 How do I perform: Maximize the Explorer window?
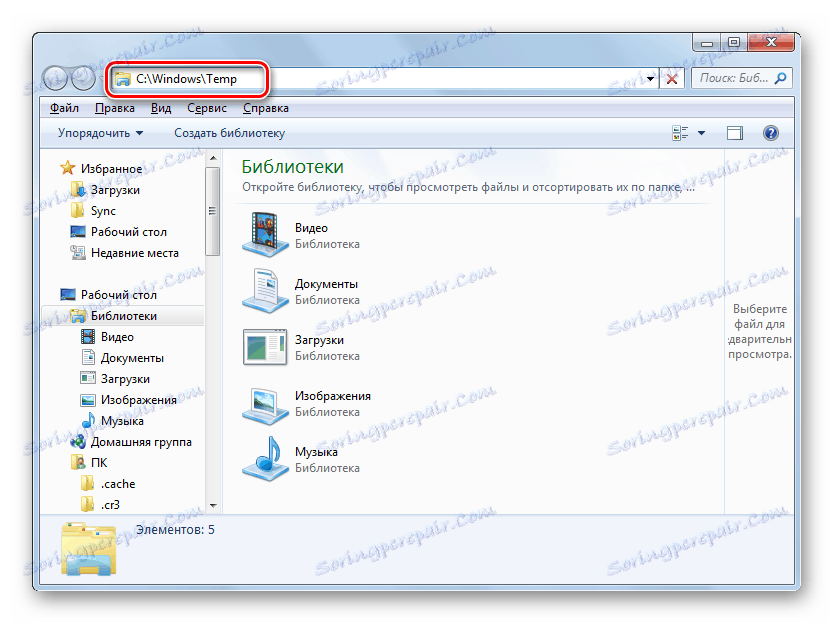pyautogui.click(x=734, y=42)
